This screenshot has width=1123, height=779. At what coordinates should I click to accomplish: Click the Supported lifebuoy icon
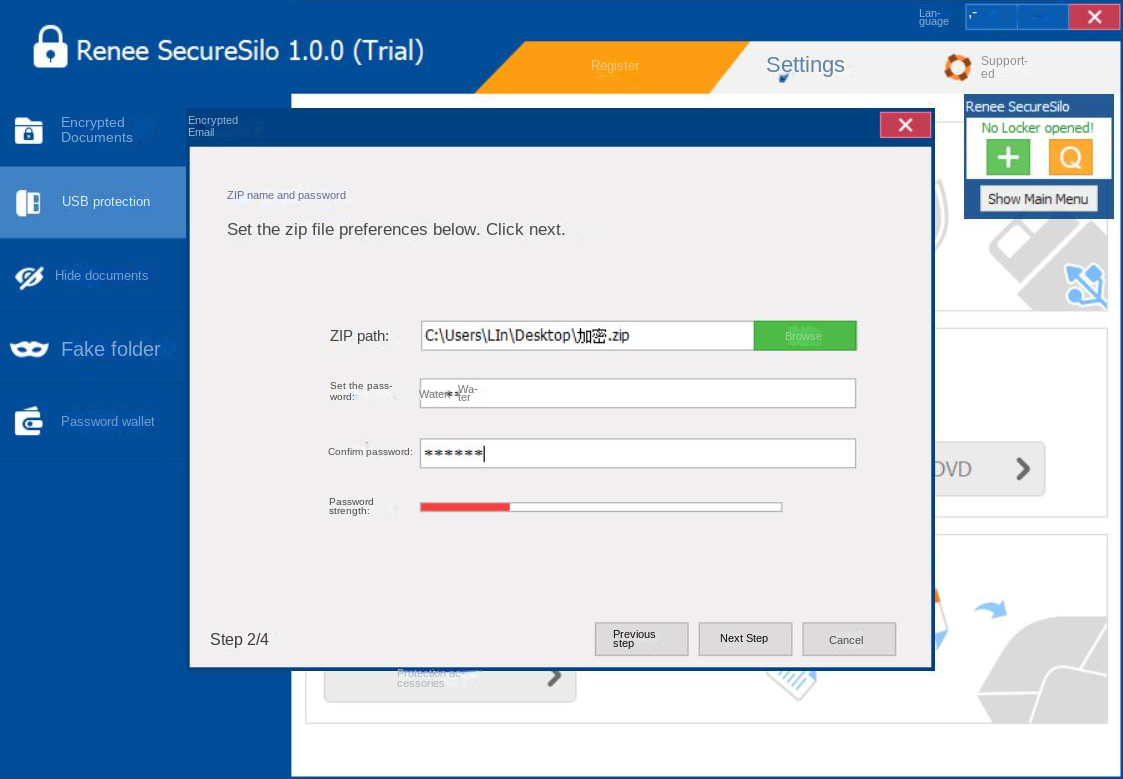(958, 67)
